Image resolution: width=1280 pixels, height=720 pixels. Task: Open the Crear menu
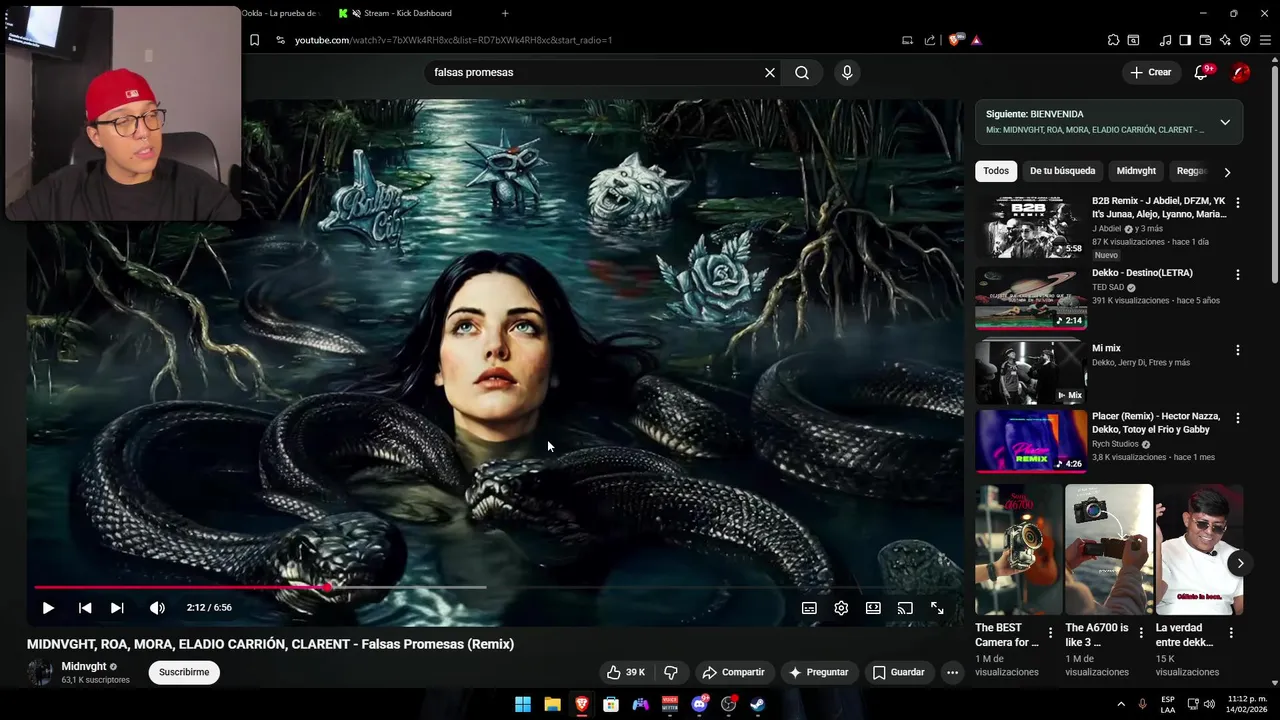point(1150,72)
